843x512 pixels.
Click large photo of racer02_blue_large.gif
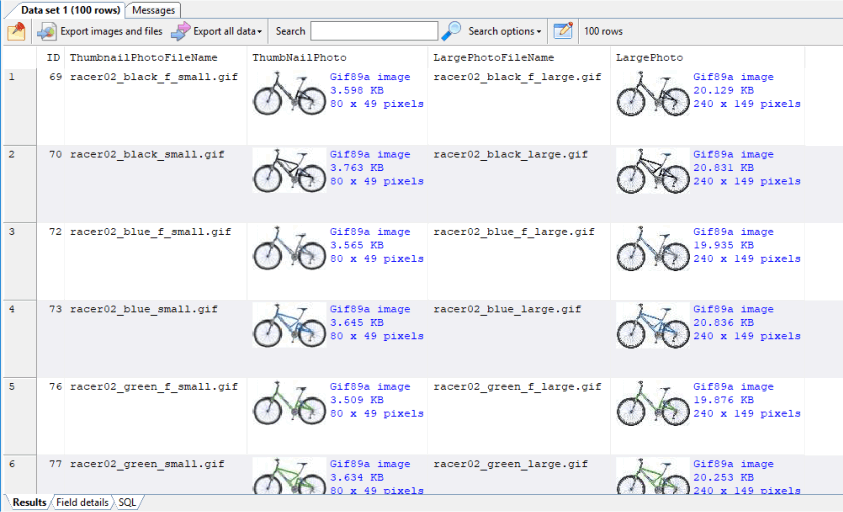[652, 329]
